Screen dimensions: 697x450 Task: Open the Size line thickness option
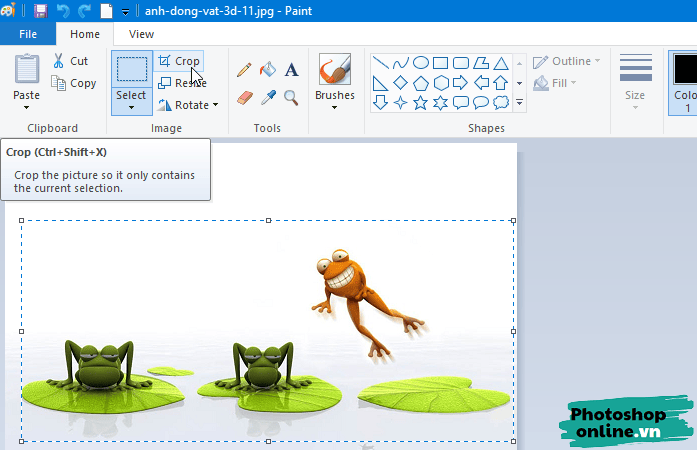pyautogui.click(x=635, y=79)
